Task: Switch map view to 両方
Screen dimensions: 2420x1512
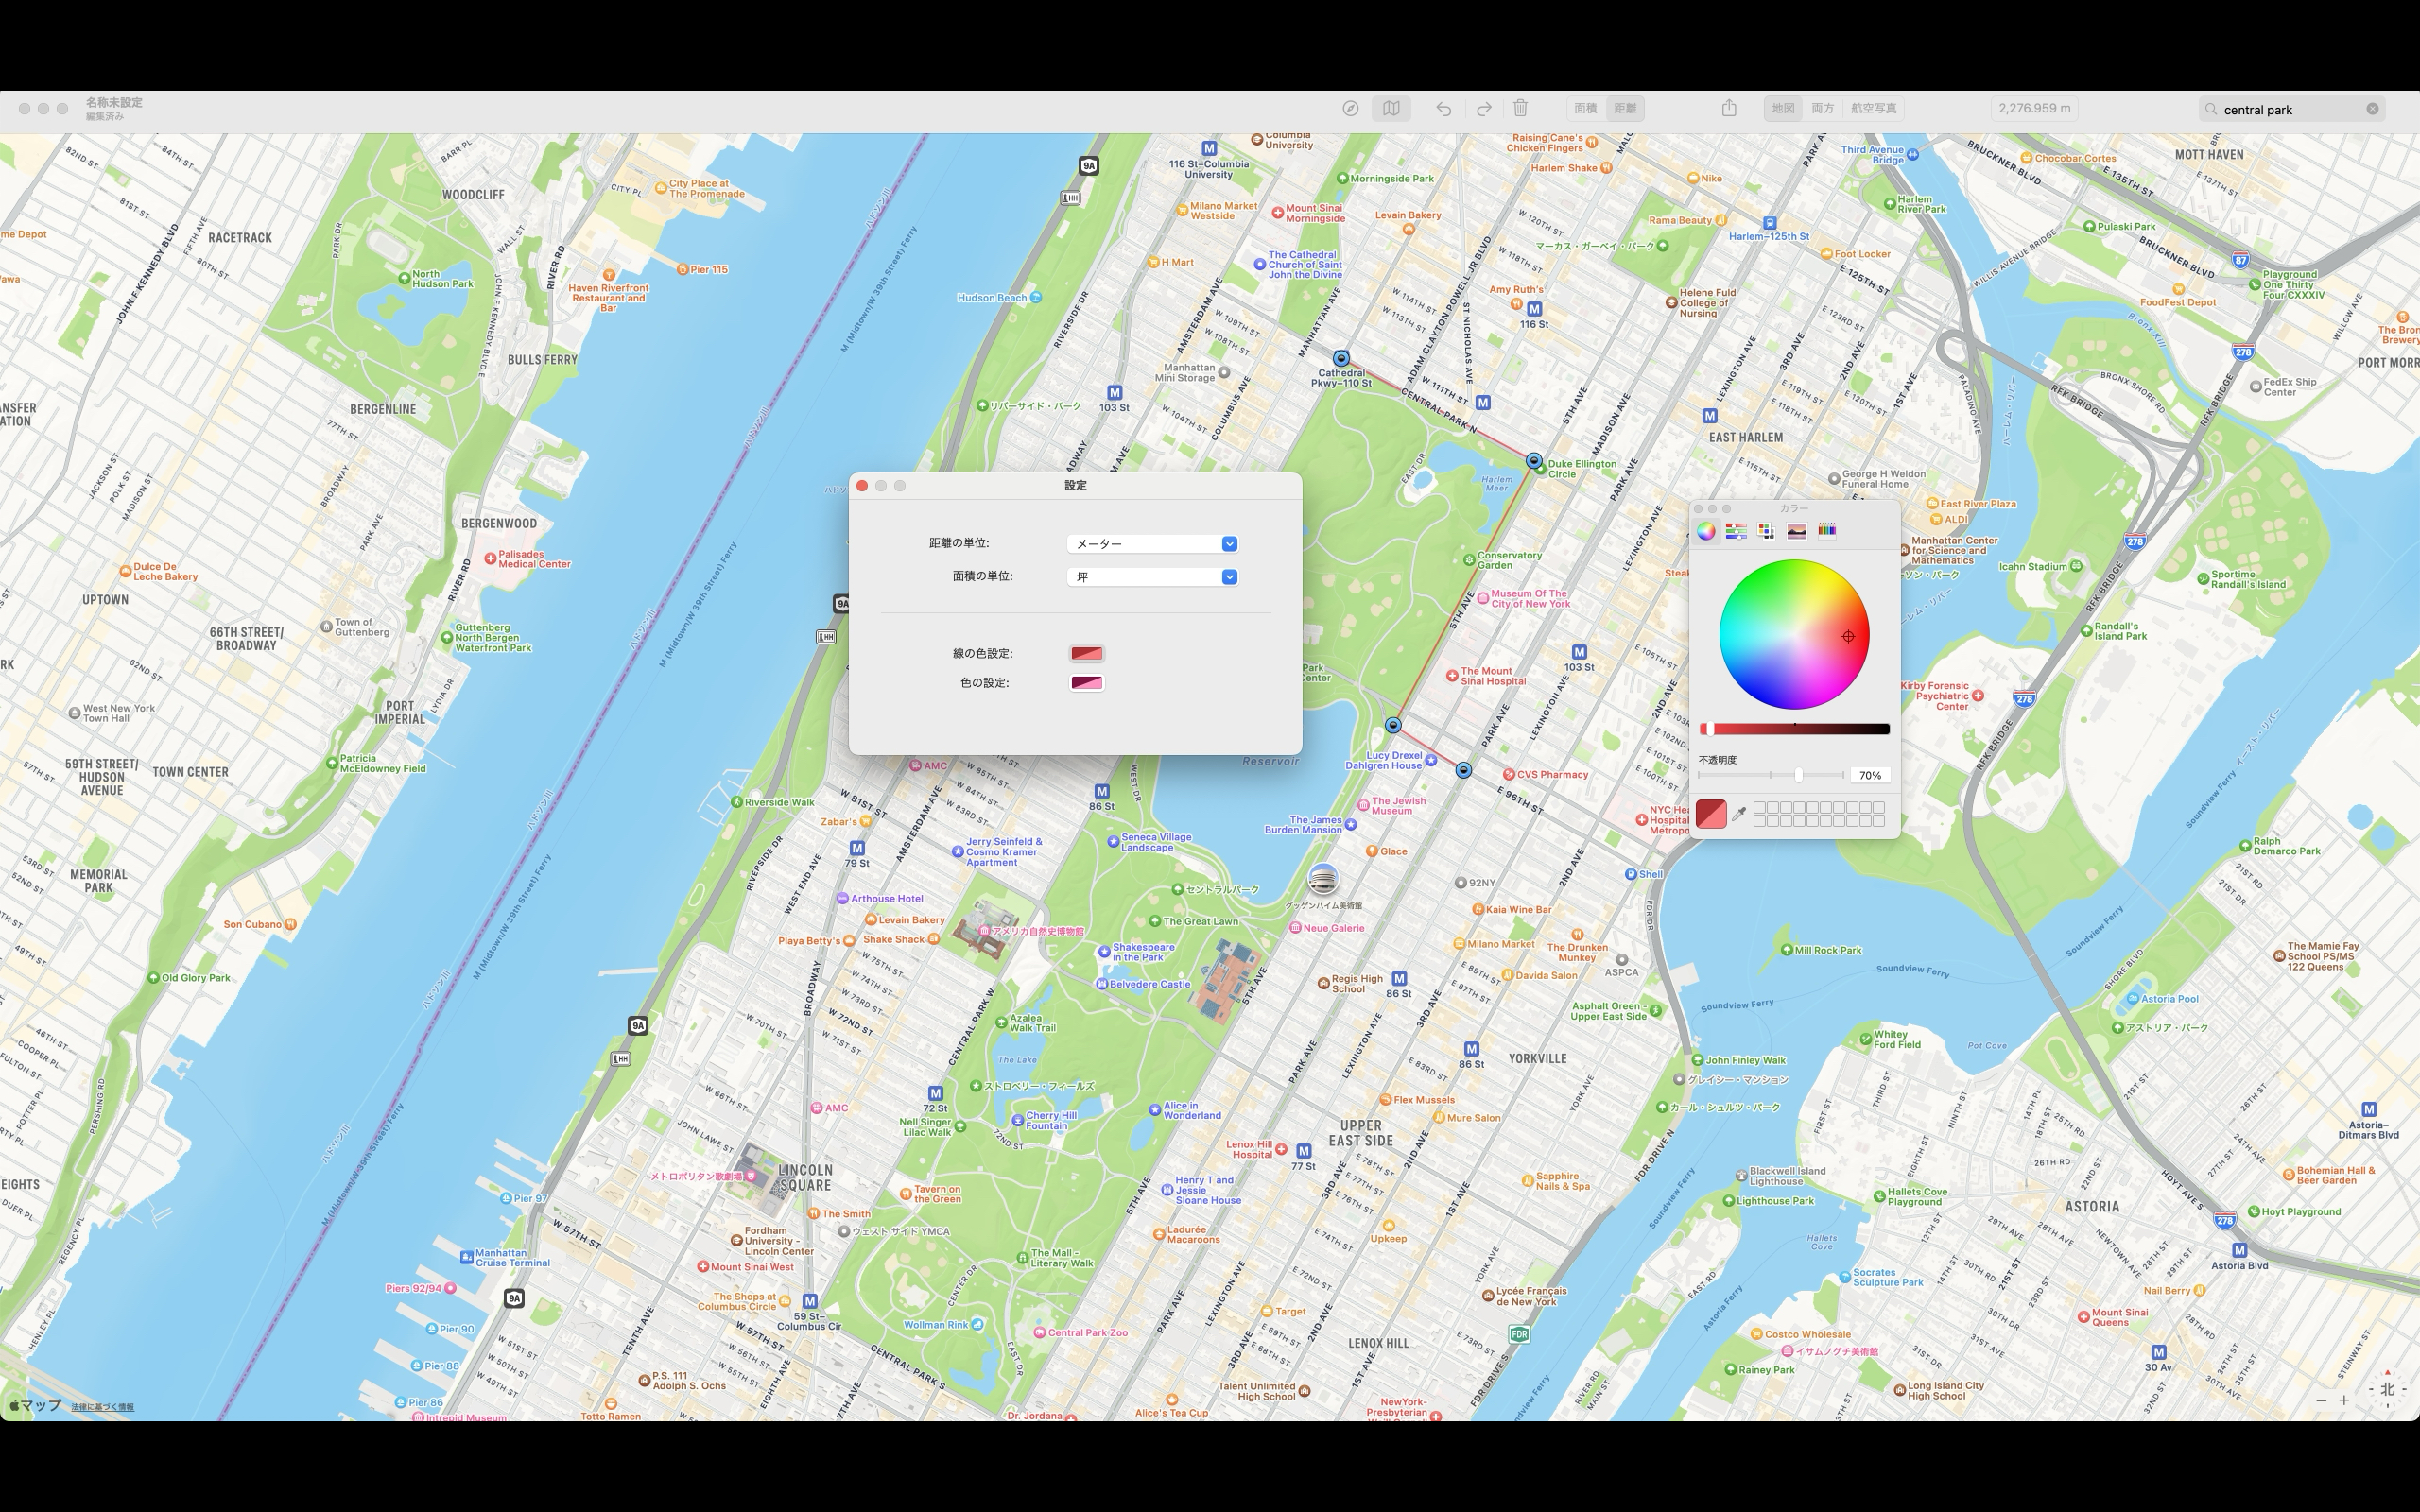Action: pos(1822,108)
